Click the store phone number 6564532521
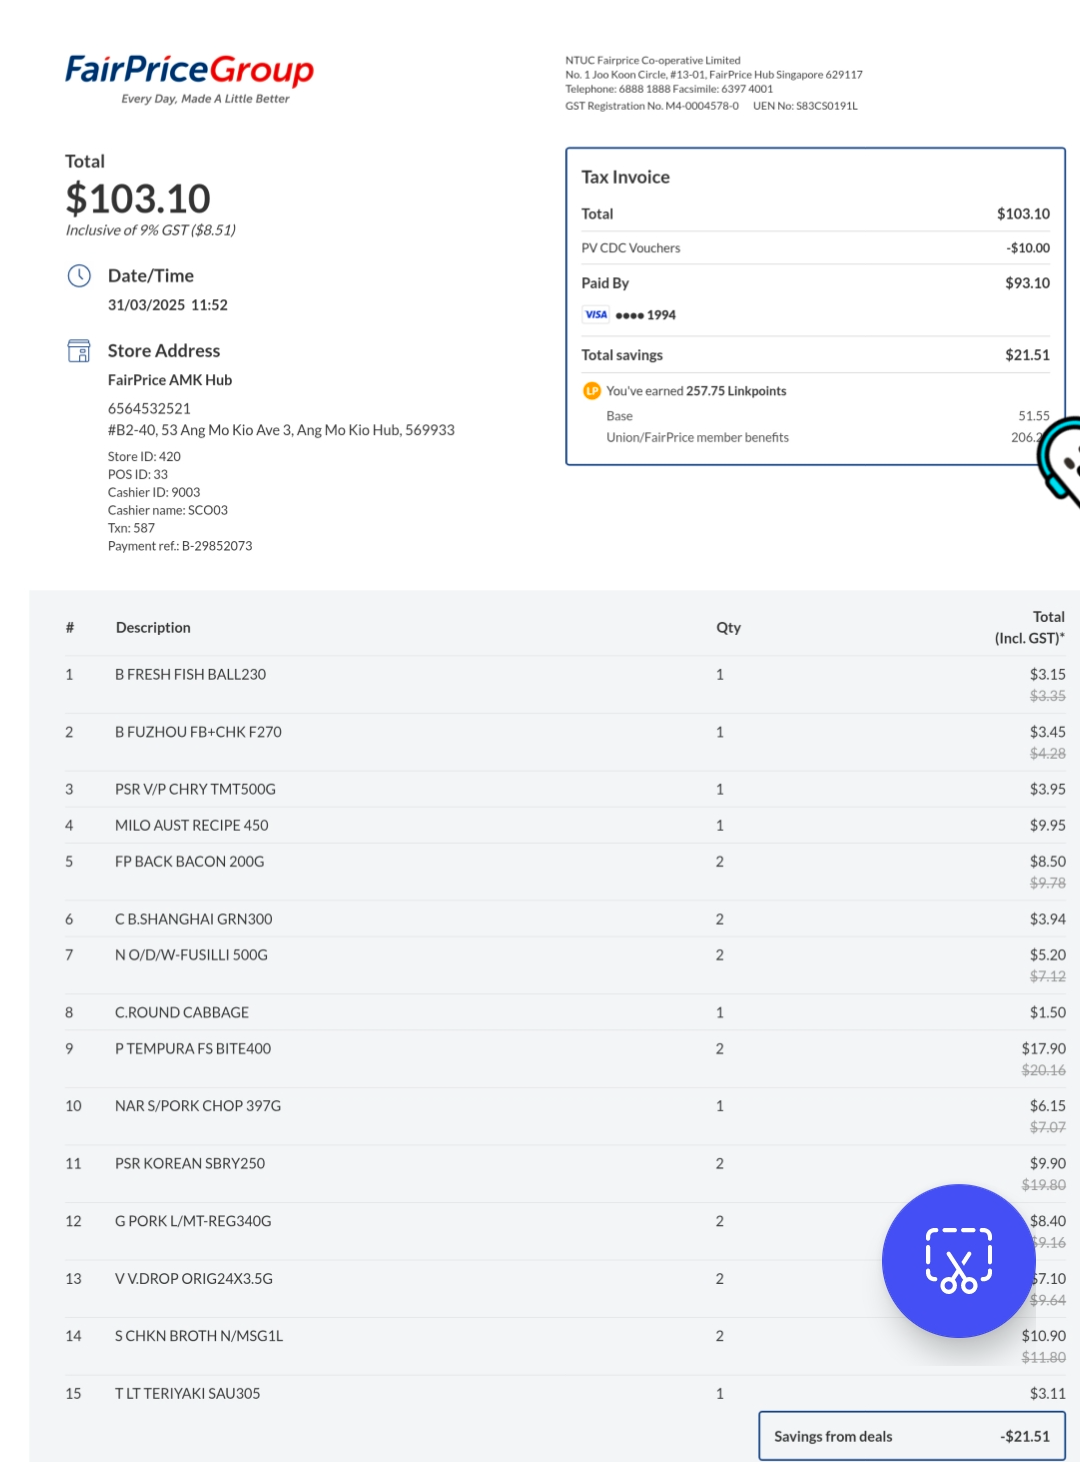Viewport: 1080px width, 1462px height. point(149,408)
